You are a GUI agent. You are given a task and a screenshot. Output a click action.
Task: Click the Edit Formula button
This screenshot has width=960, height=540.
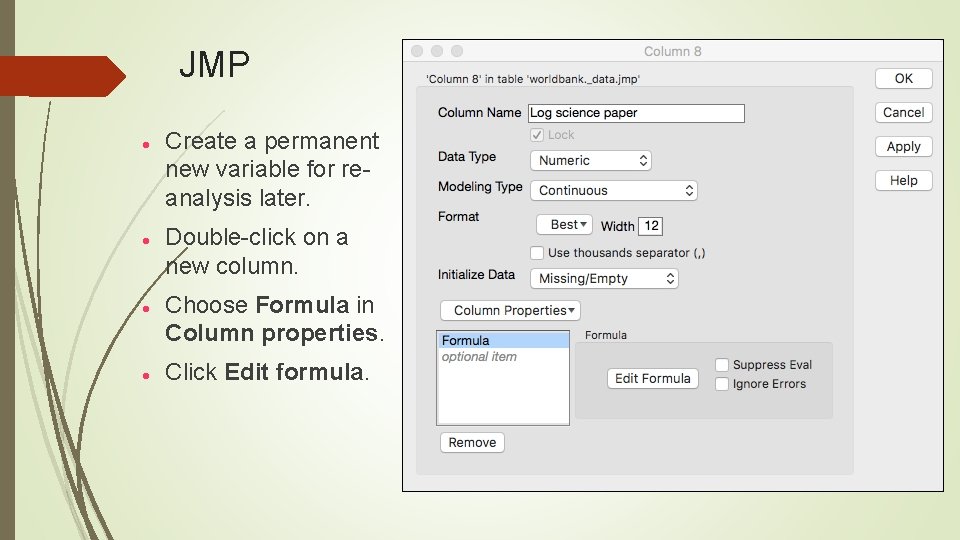pos(653,378)
